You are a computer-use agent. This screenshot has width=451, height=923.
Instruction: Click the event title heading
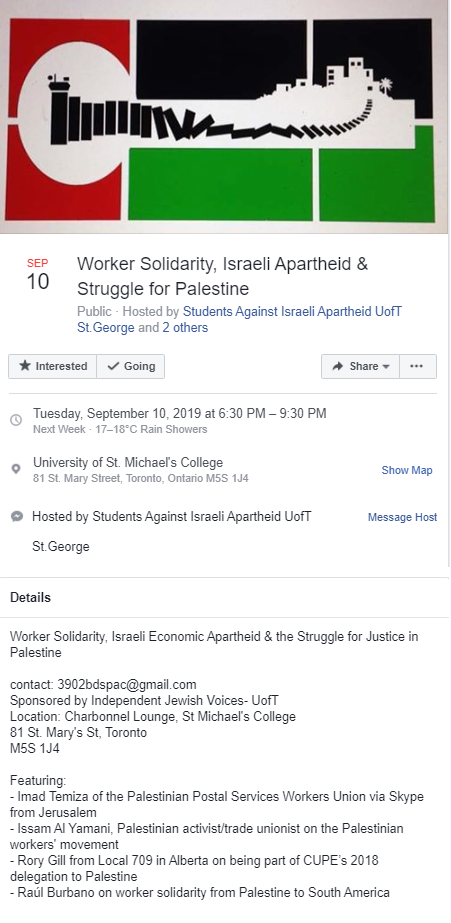(223, 276)
